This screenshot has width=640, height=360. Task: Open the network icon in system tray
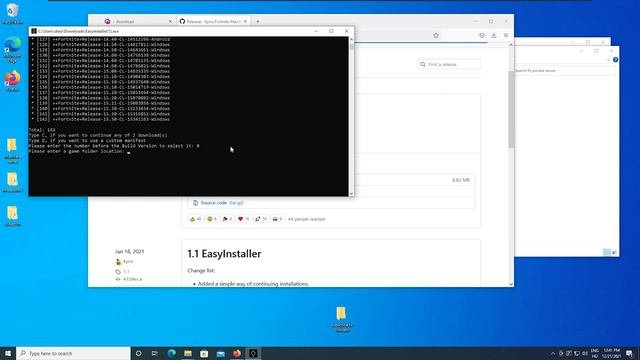(x=577, y=353)
